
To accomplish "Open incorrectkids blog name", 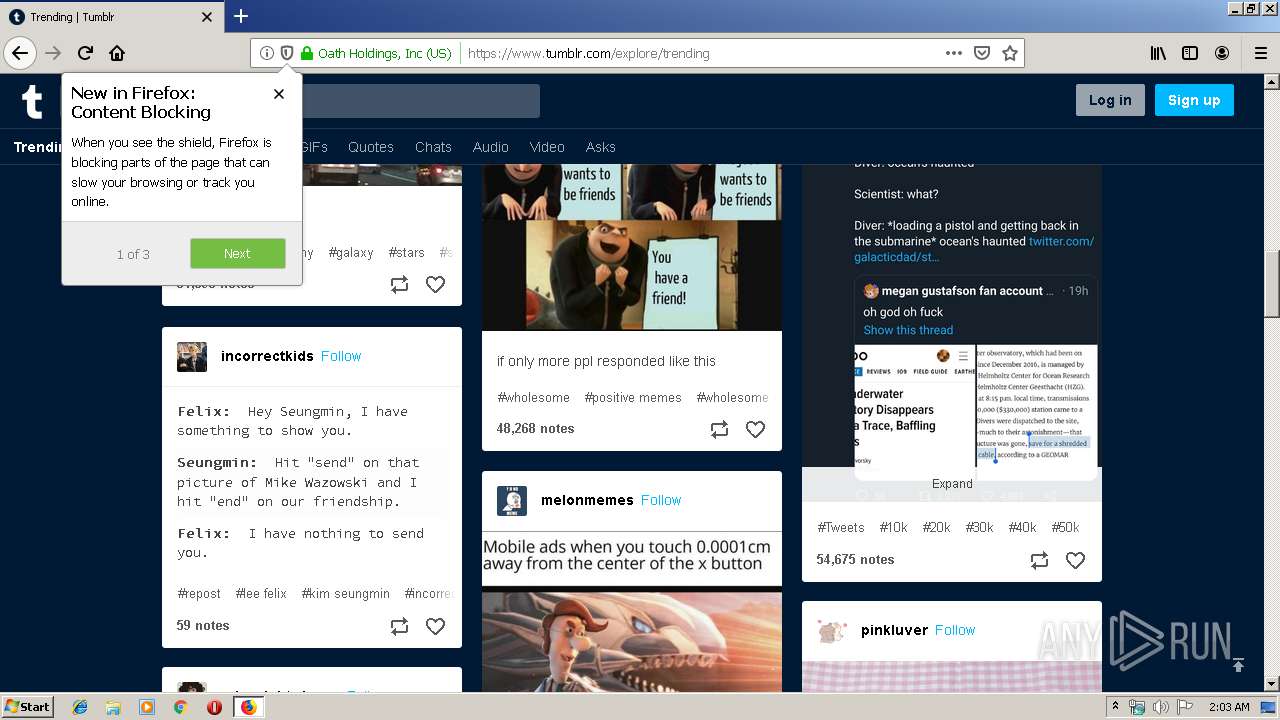I will (x=267, y=356).
